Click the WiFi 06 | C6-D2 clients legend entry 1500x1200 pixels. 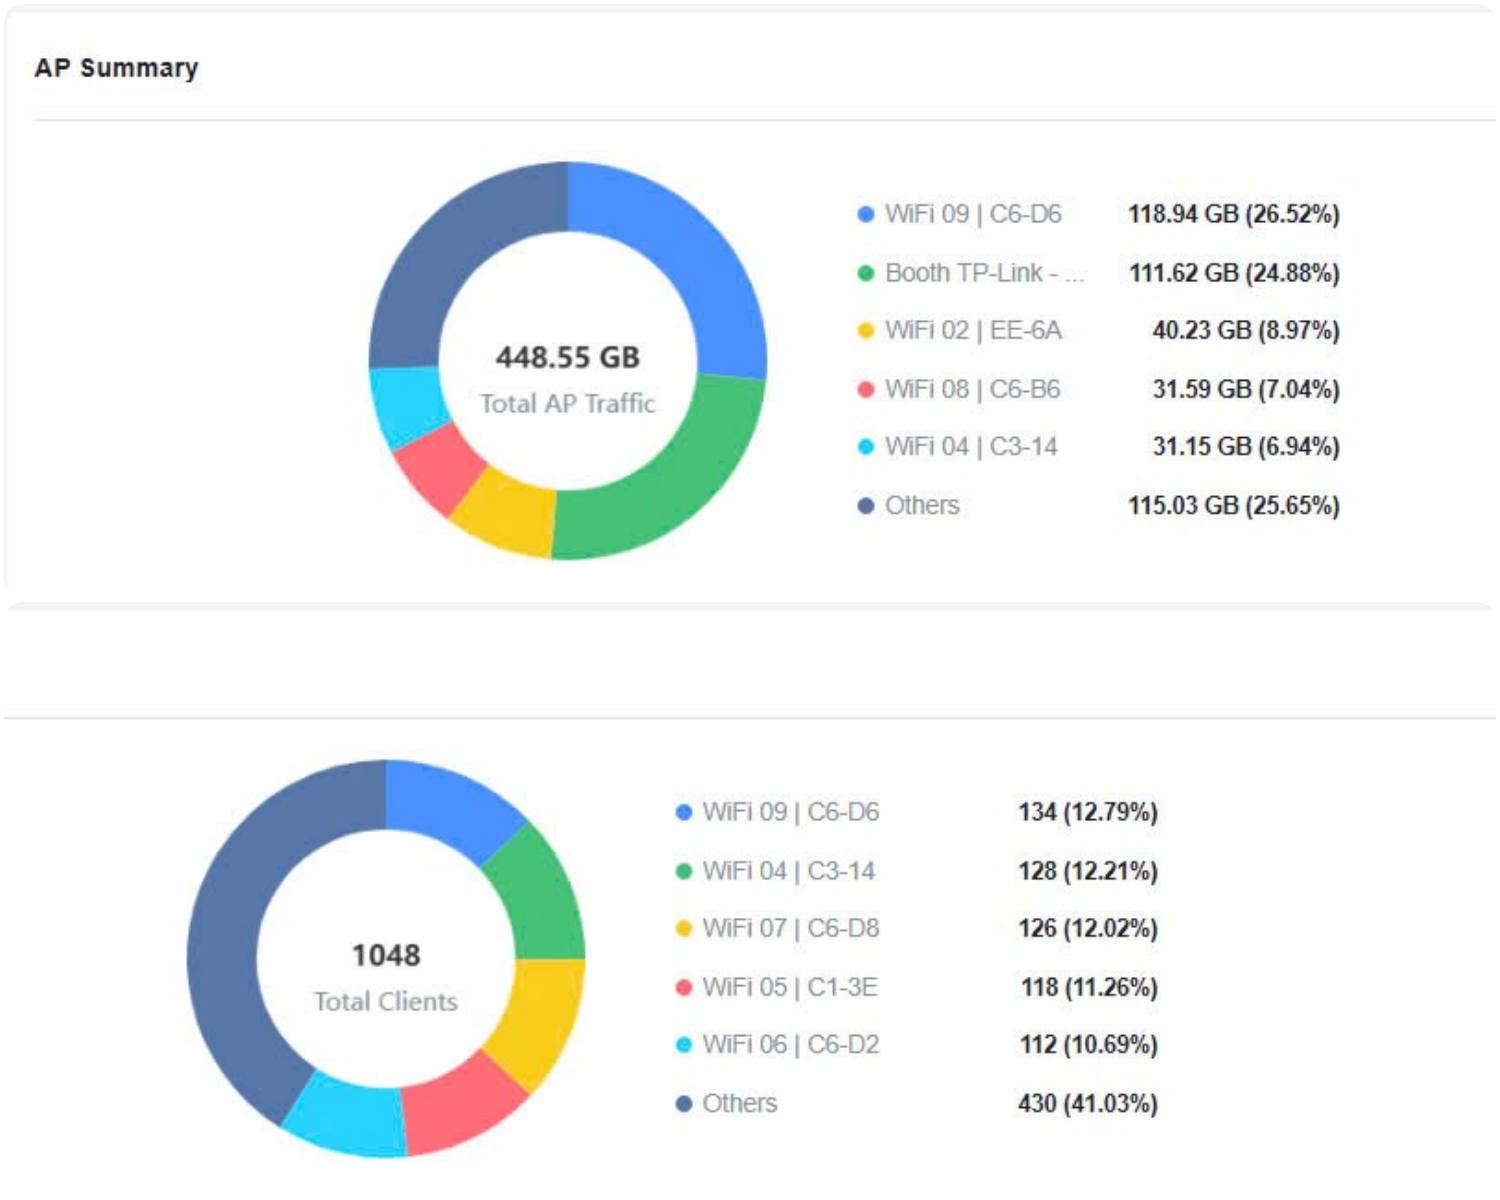coord(791,1045)
